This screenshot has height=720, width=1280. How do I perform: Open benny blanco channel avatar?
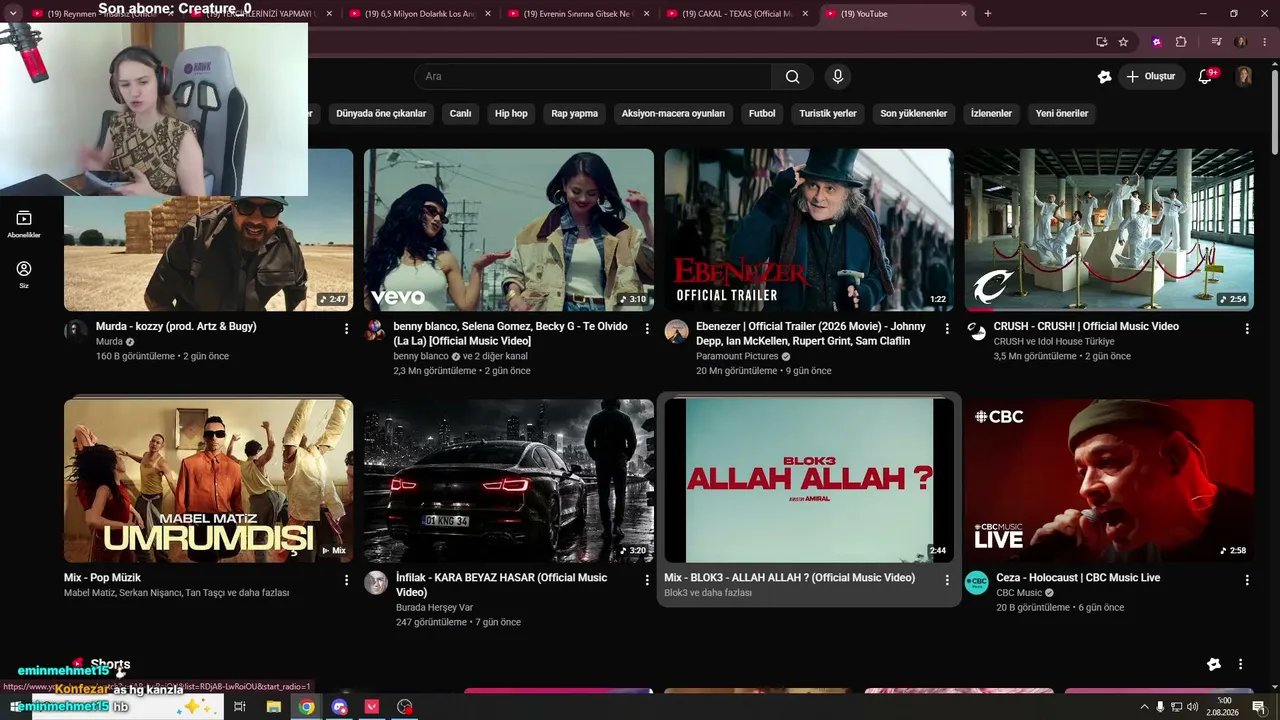375,331
